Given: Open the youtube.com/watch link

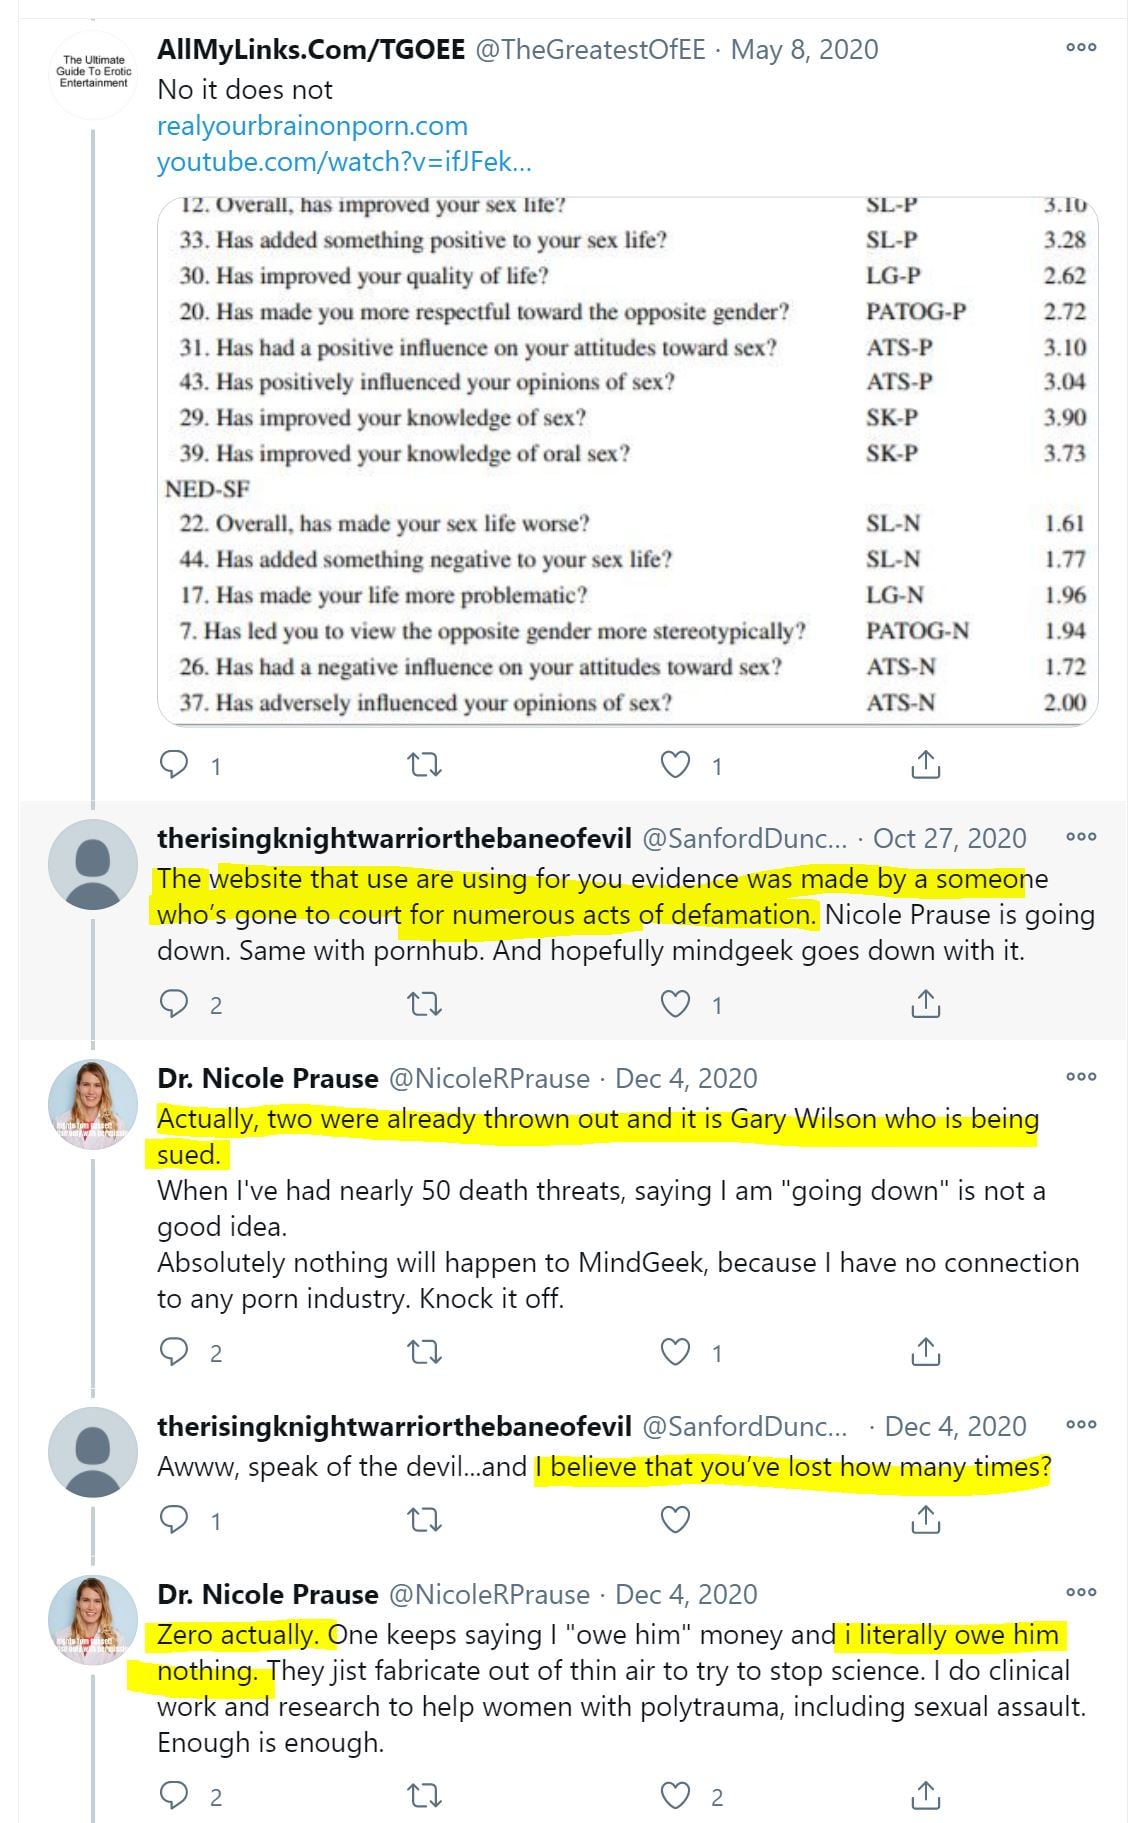Looking at the screenshot, I should click(344, 162).
